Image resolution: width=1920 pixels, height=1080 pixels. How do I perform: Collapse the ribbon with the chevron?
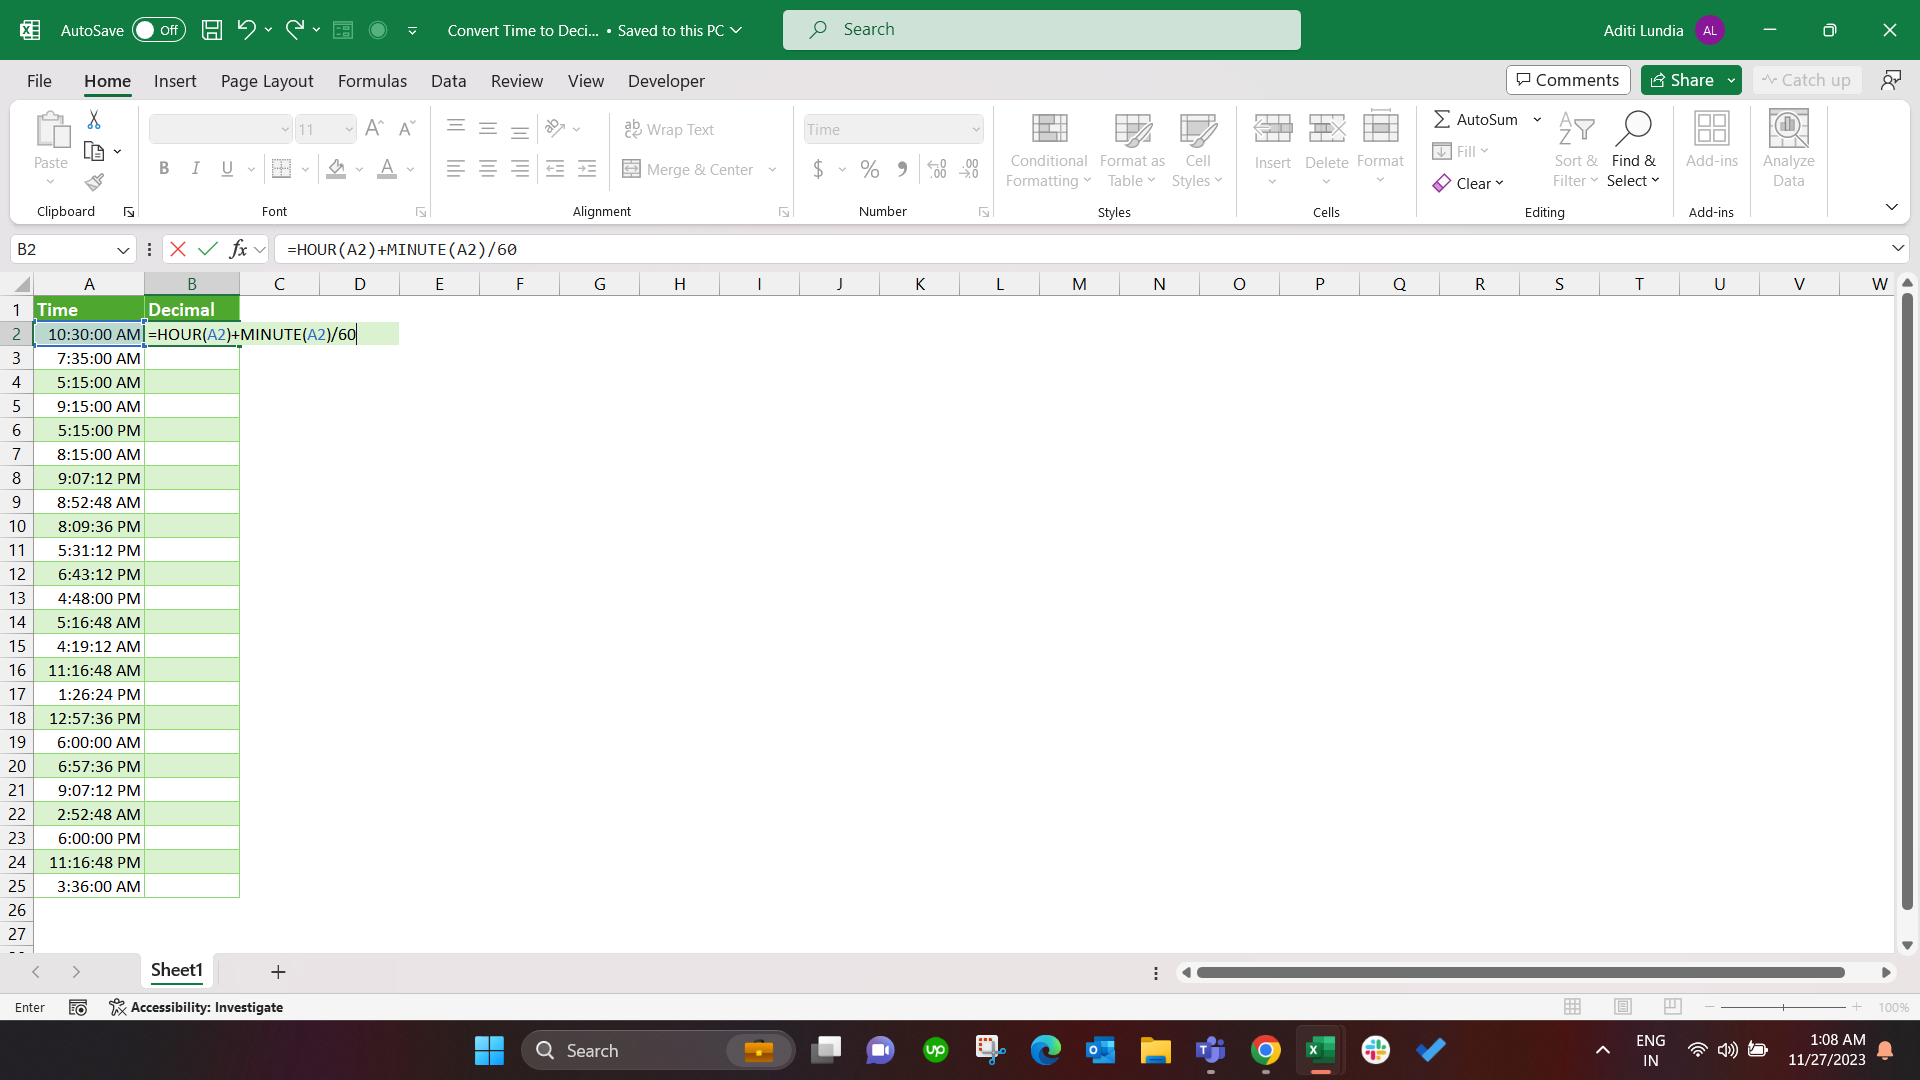click(x=1891, y=207)
